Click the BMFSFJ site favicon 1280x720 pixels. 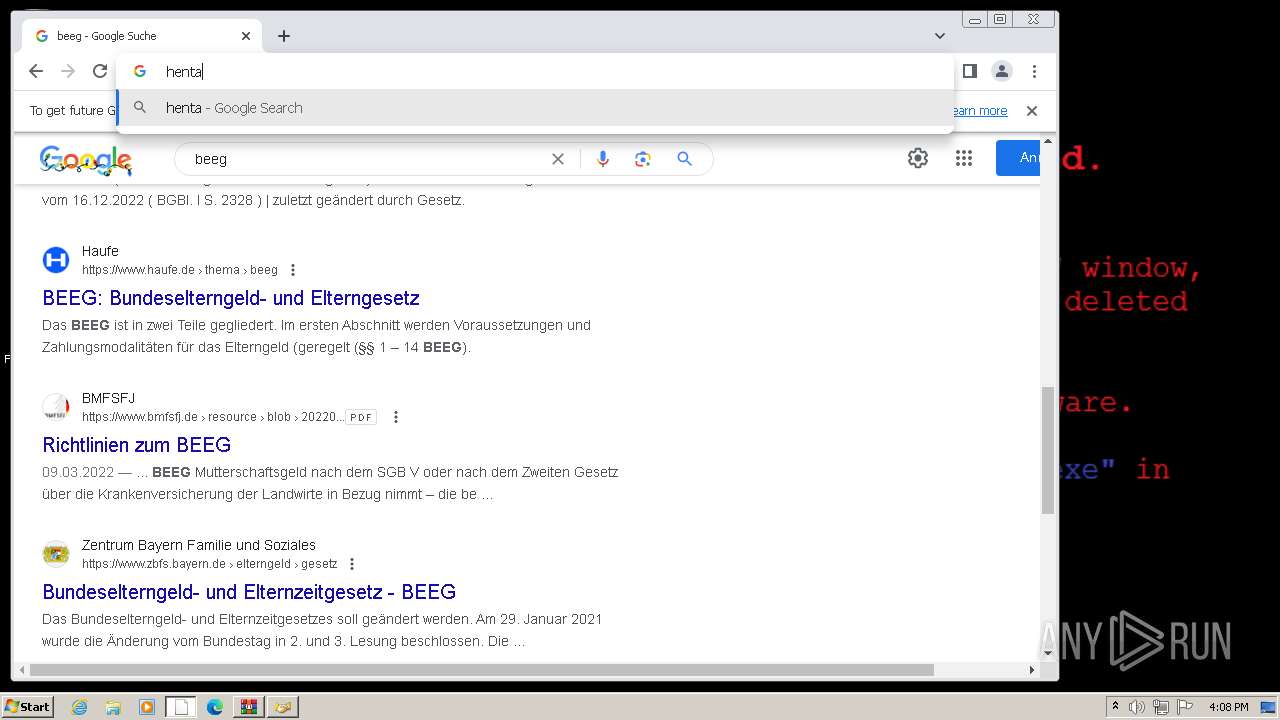[56, 407]
